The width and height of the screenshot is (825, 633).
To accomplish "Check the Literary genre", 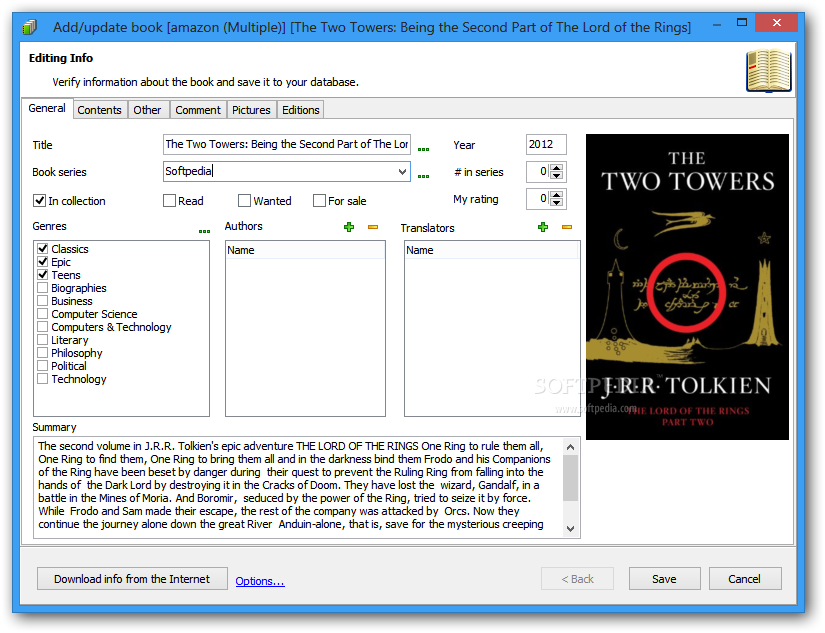I will click(43, 340).
